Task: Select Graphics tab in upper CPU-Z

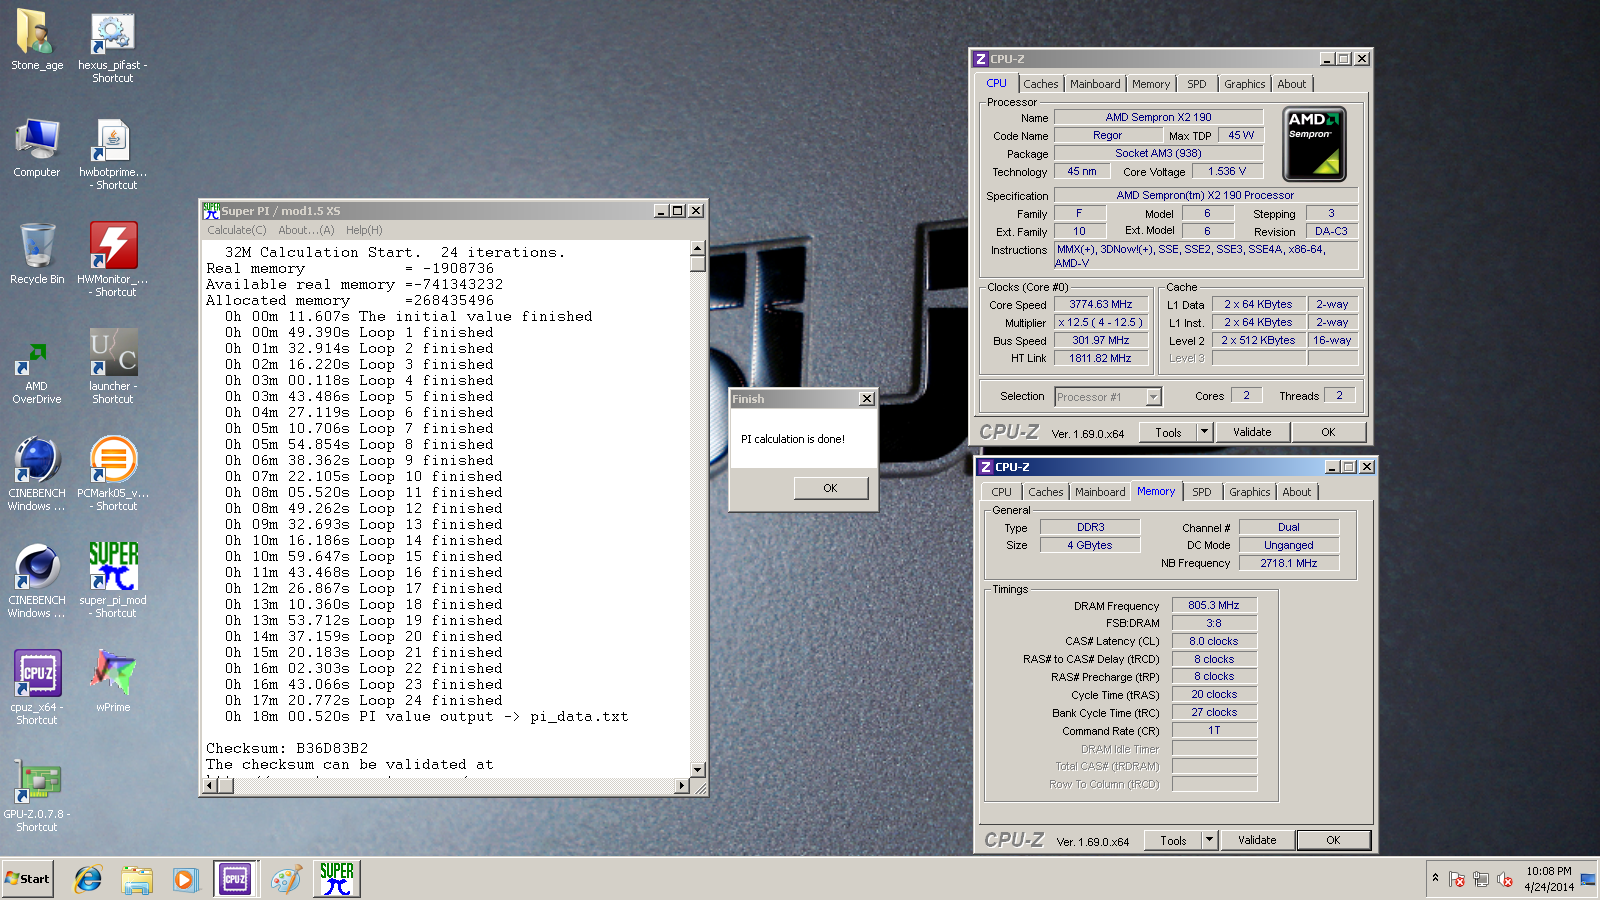Action: pos(1245,84)
